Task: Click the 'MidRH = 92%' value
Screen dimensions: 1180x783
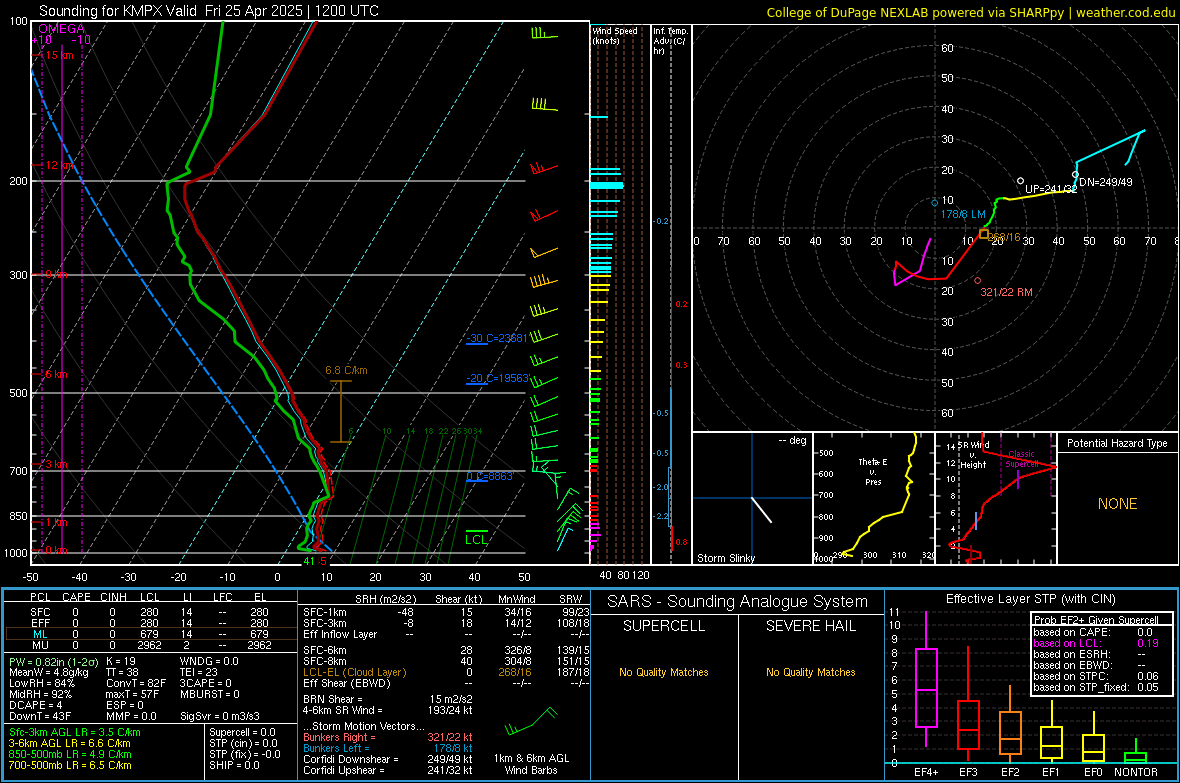Action: (41, 694)
